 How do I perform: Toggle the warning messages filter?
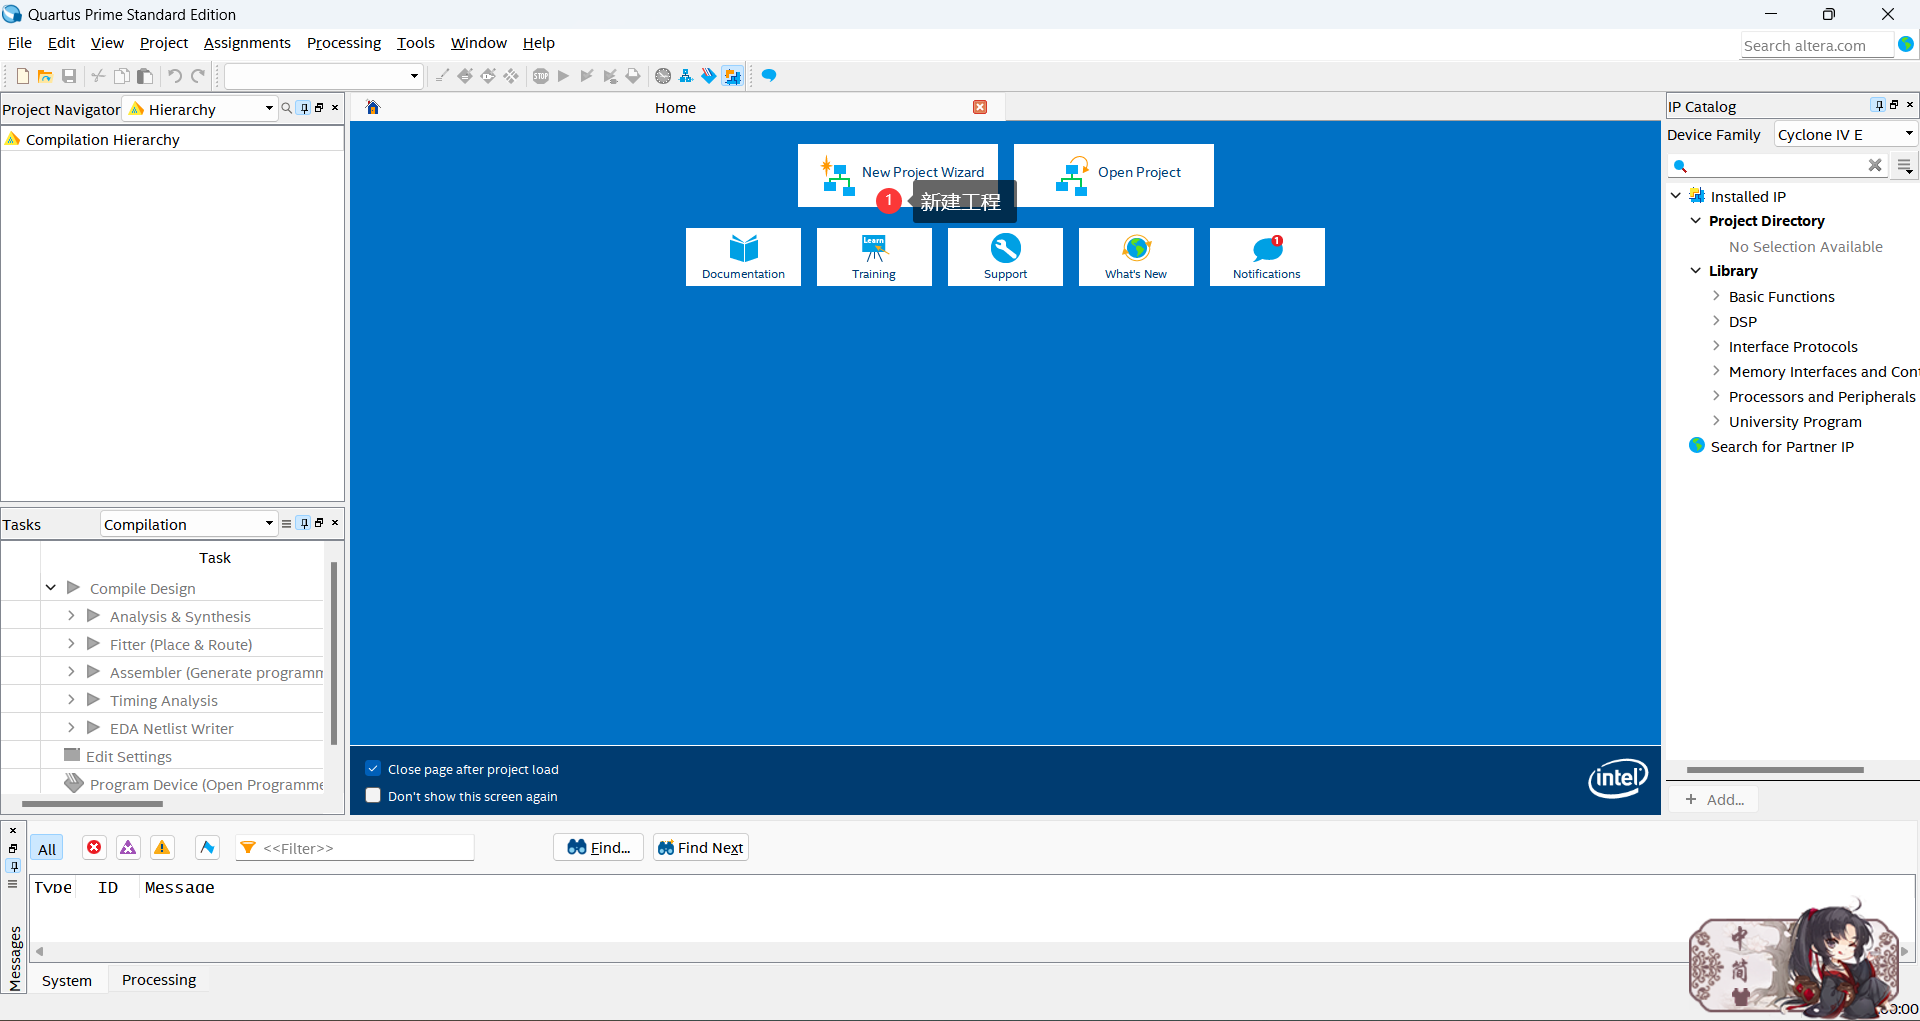162,848
